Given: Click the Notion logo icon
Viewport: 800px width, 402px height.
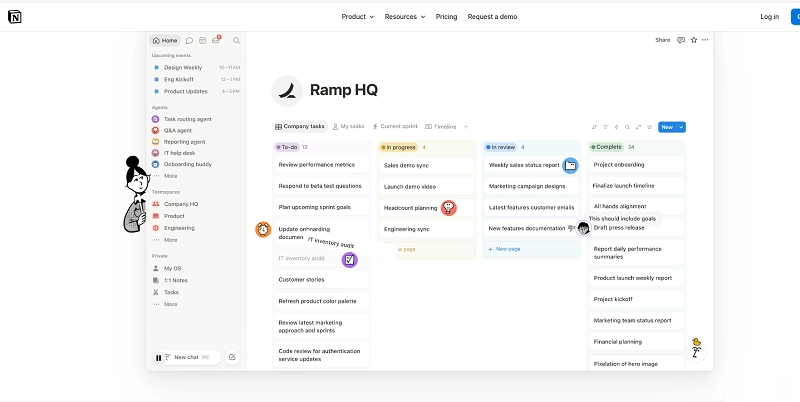Looking at the screenshot, I should pos(15,17).
